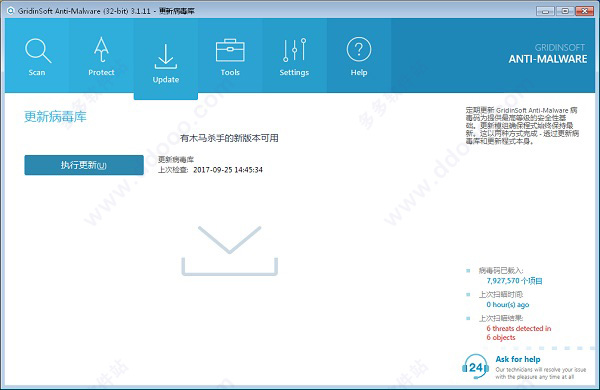Minimize the Anti-Malware window
Image resolution: width=600 pixels, height=390 pixels.
(x=545, y=11)
